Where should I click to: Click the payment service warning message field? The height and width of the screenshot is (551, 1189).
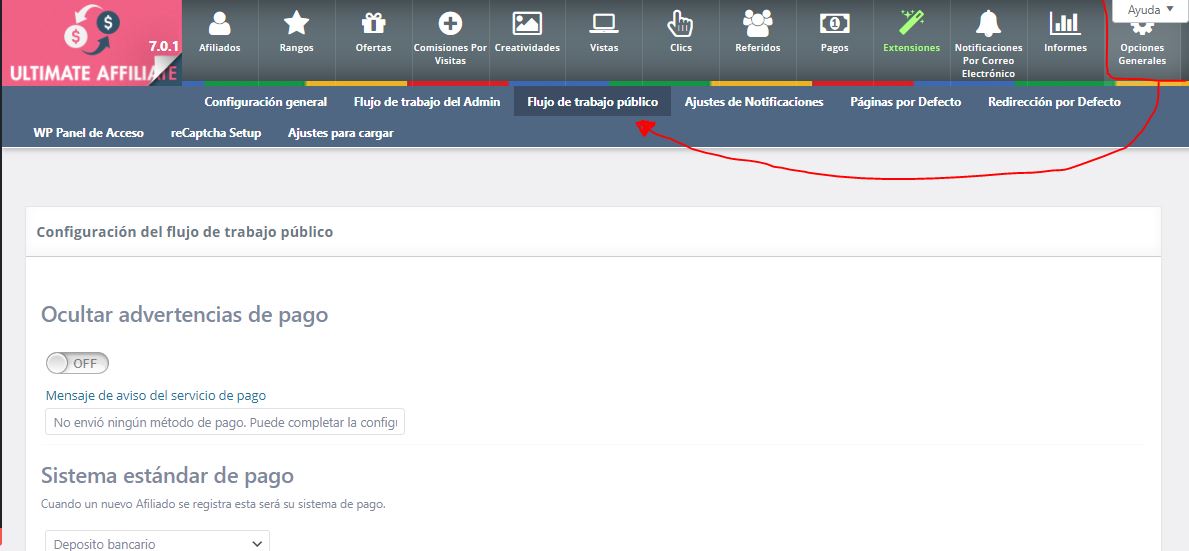click(225, 423)
